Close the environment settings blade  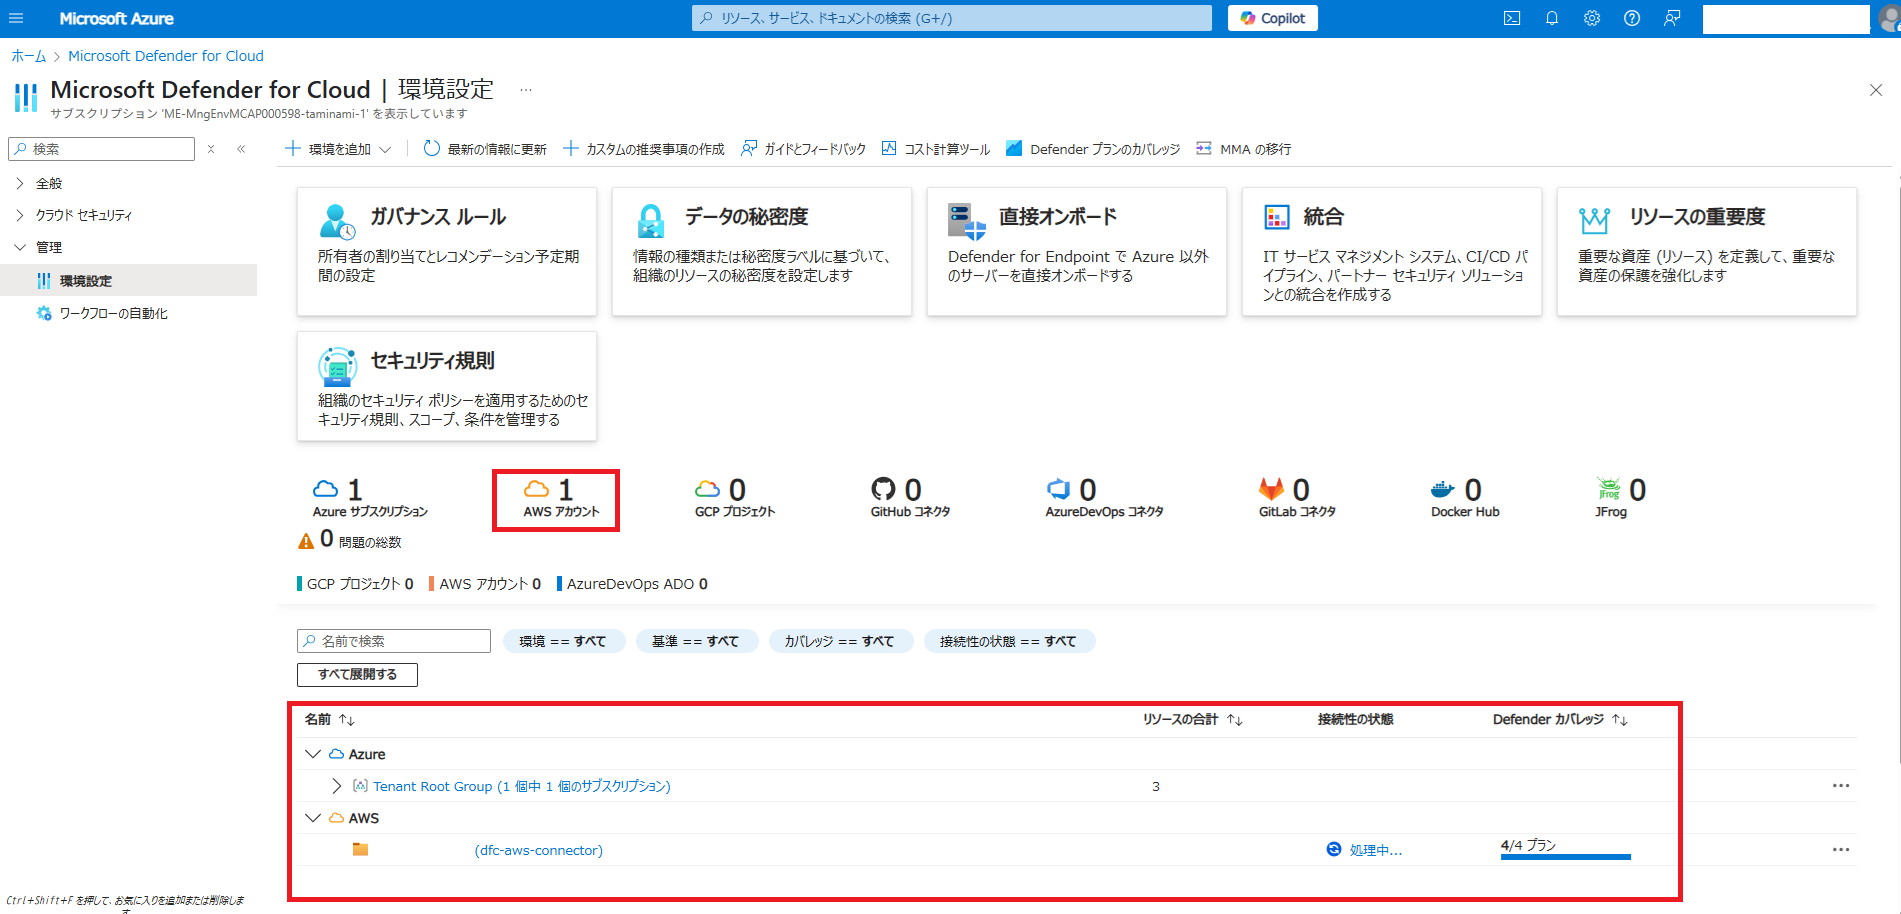(x=1876, y=90)
